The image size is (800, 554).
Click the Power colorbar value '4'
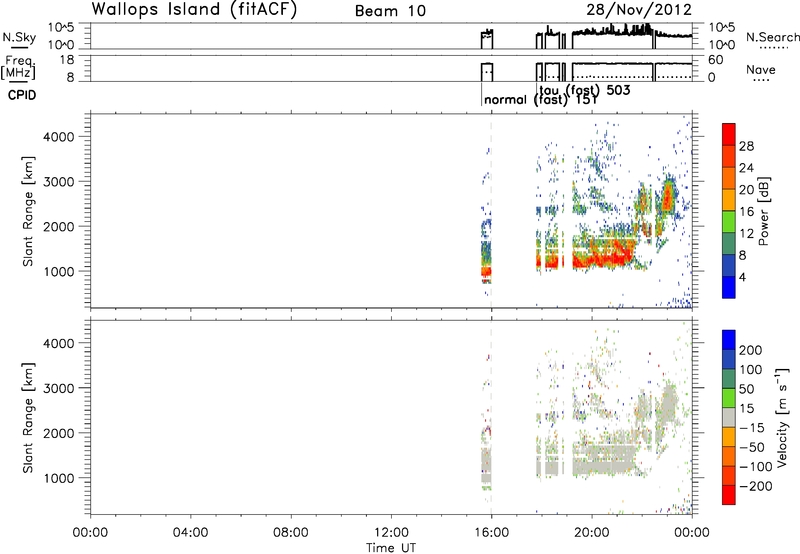tap(742, 277)
